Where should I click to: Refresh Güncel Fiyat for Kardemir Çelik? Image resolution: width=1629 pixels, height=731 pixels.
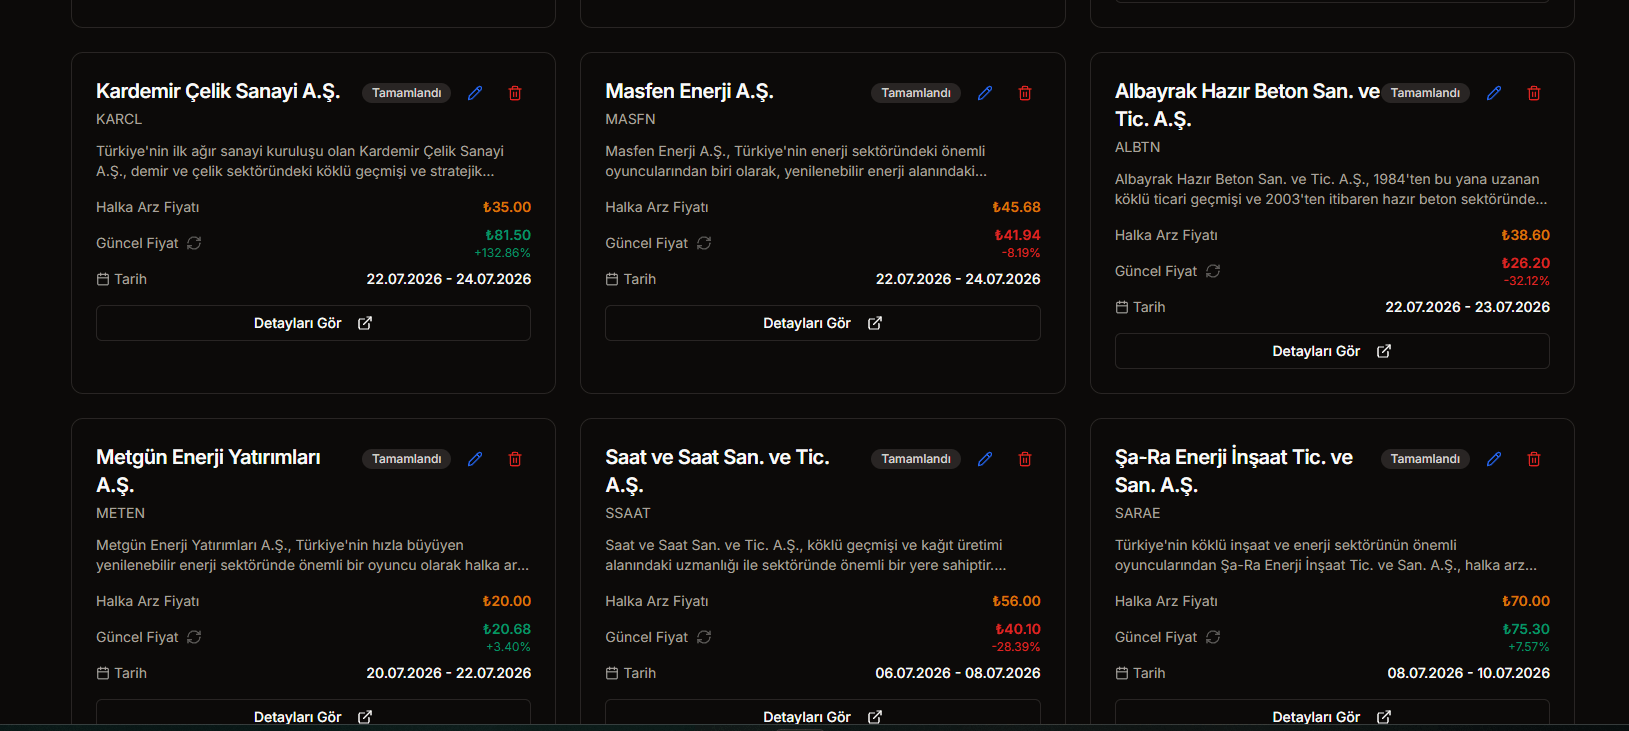[x=194, y=243]
